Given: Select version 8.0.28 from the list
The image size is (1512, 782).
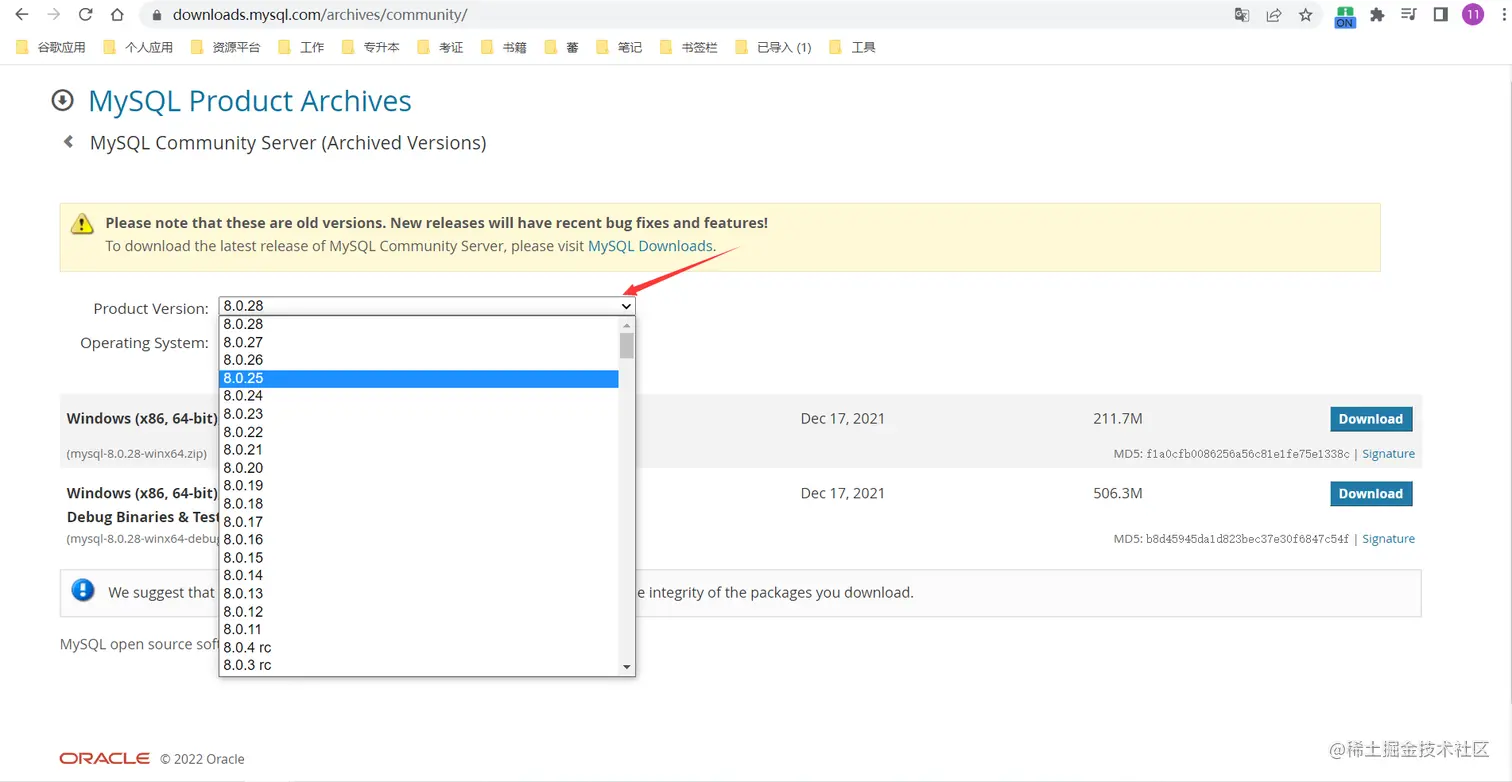Looking at the screenshot, I should pyautogui.click(x=419, y=324).
